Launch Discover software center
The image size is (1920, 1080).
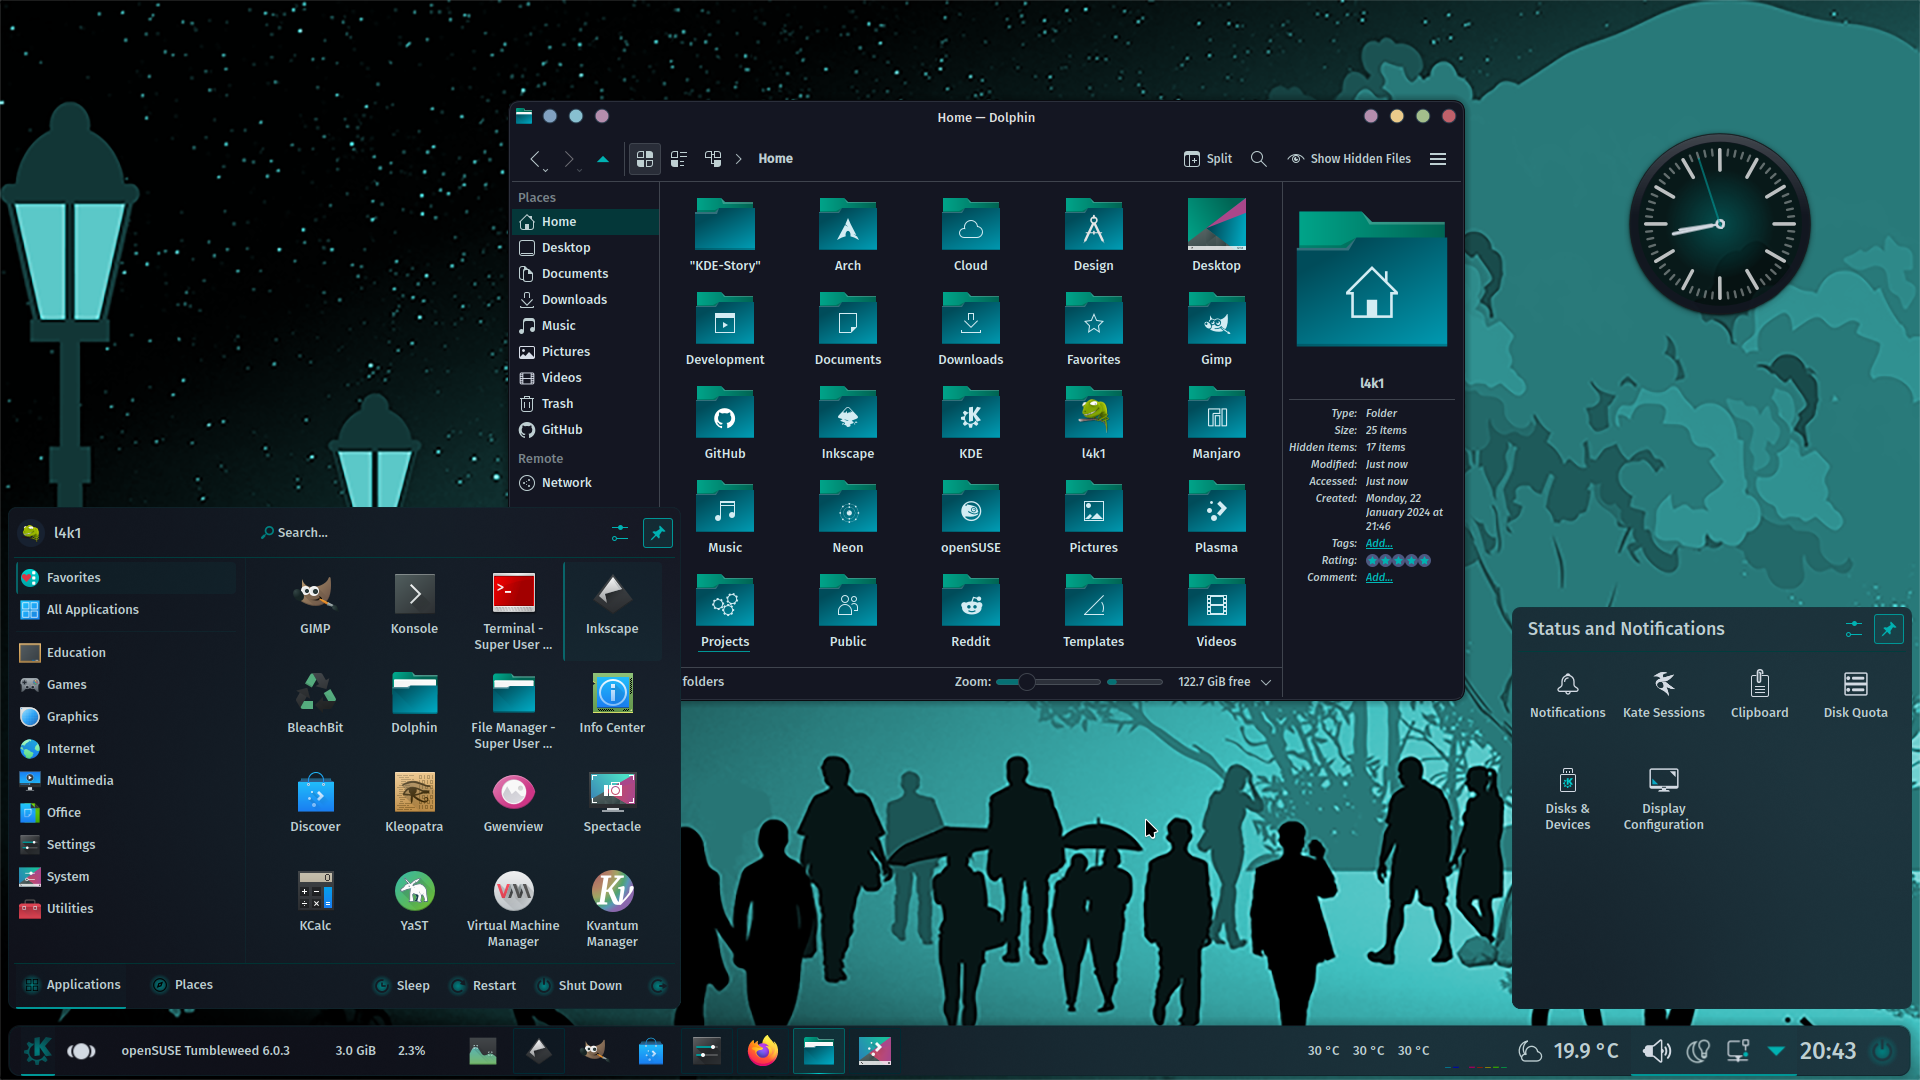point(315,803)
